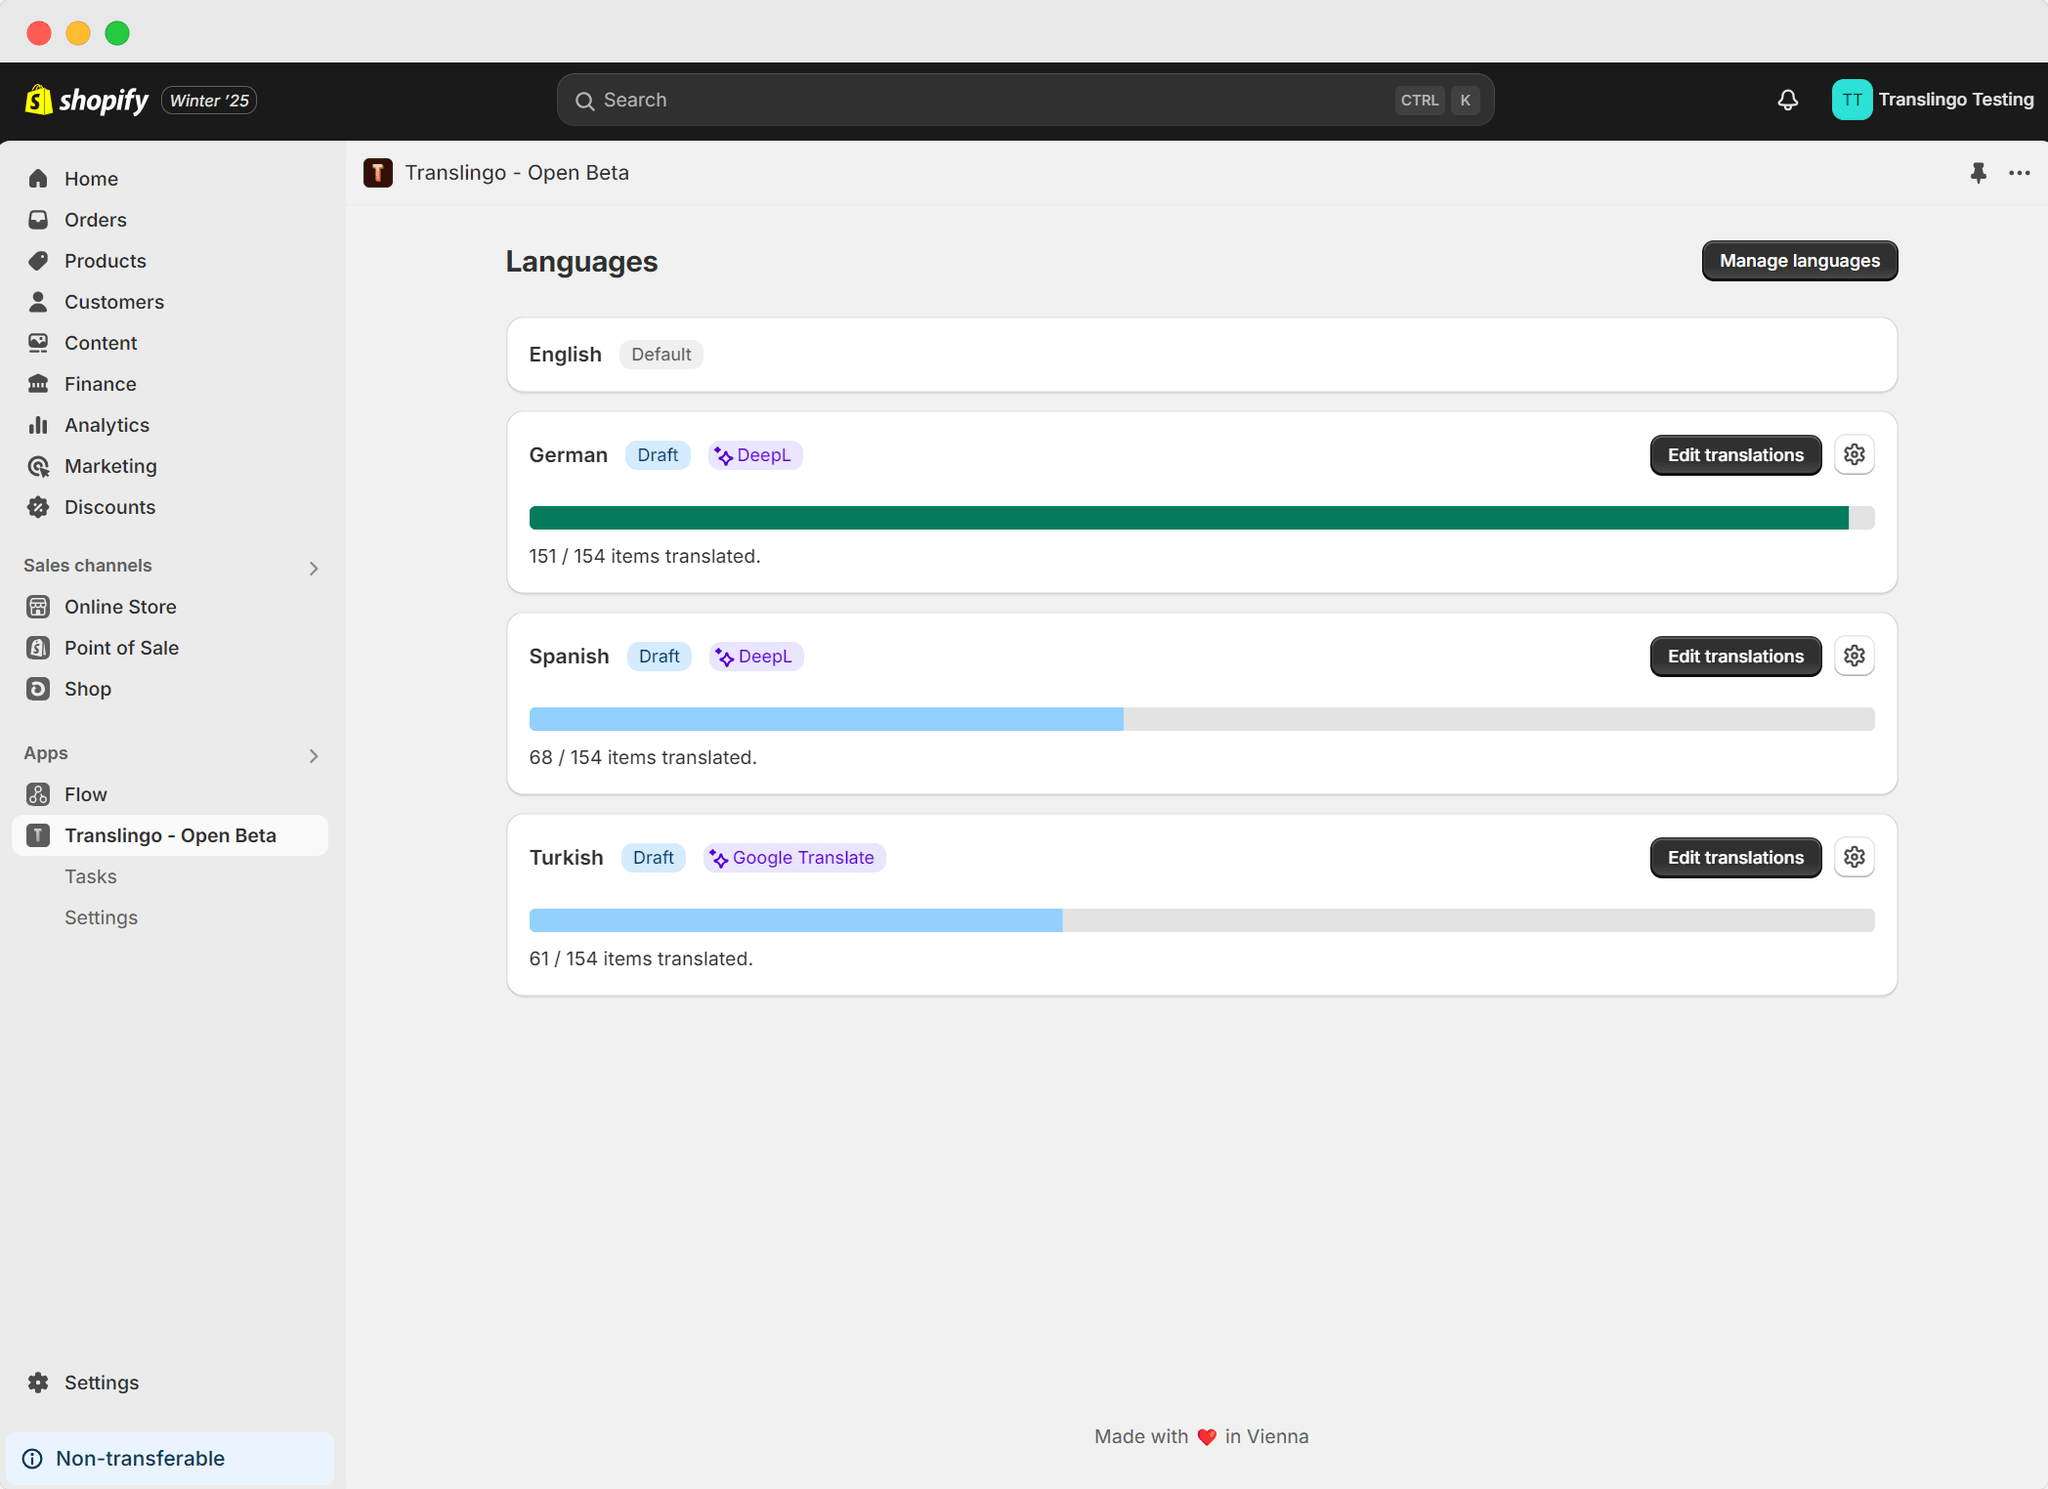The image size is (2048, 1489).
Task: Click the Non-transferable banner
Action: pyautogui.click(x=170, y=1458)
